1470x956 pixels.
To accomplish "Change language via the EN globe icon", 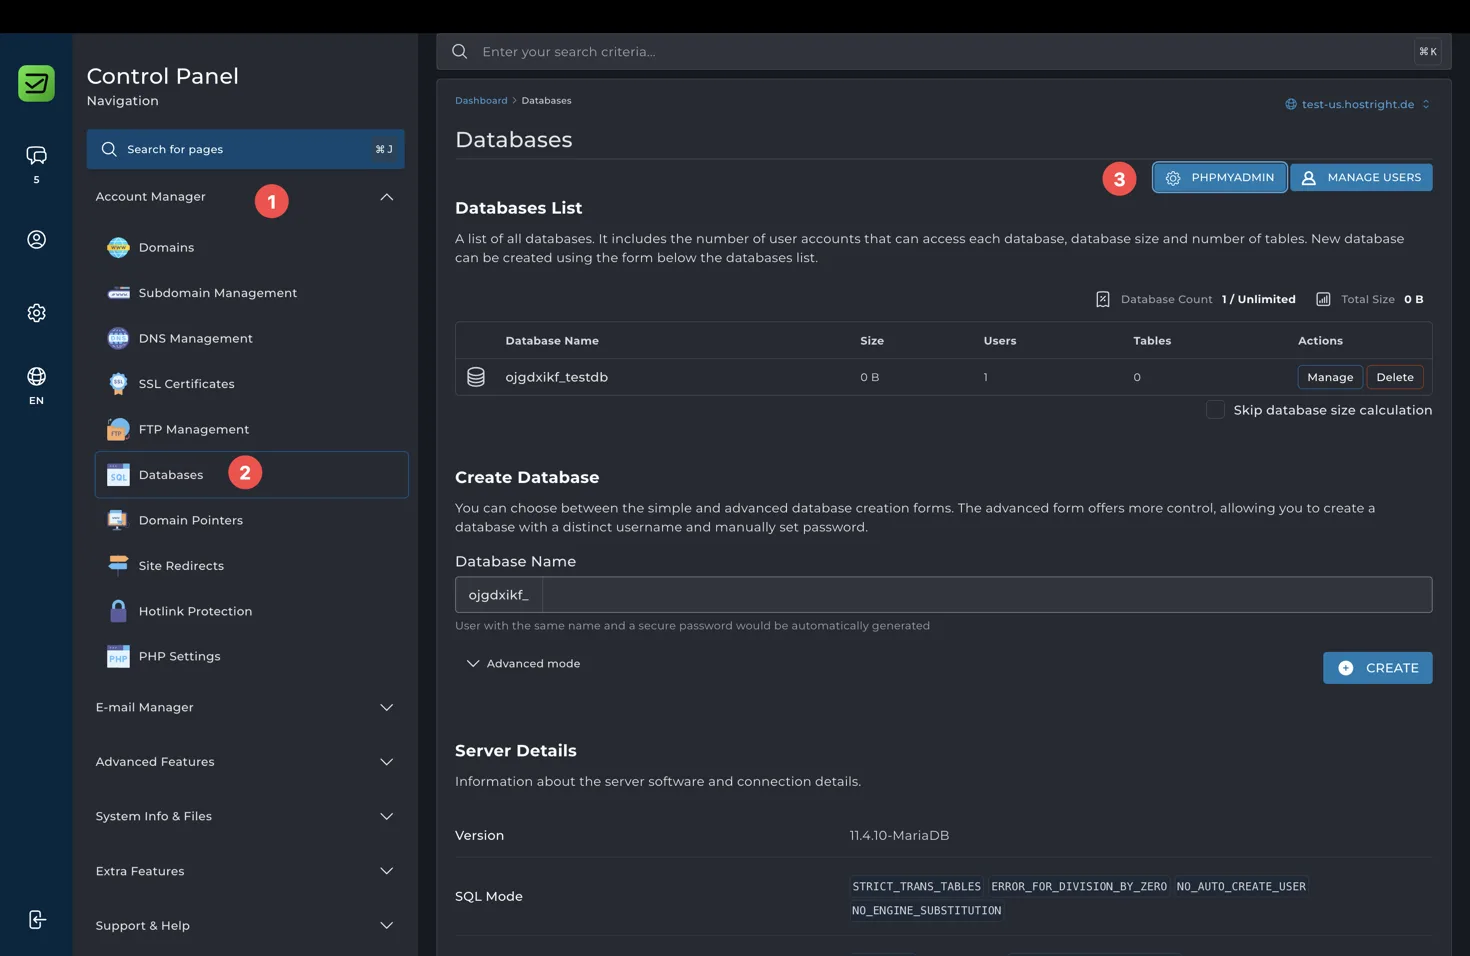I will click(36, 376).
